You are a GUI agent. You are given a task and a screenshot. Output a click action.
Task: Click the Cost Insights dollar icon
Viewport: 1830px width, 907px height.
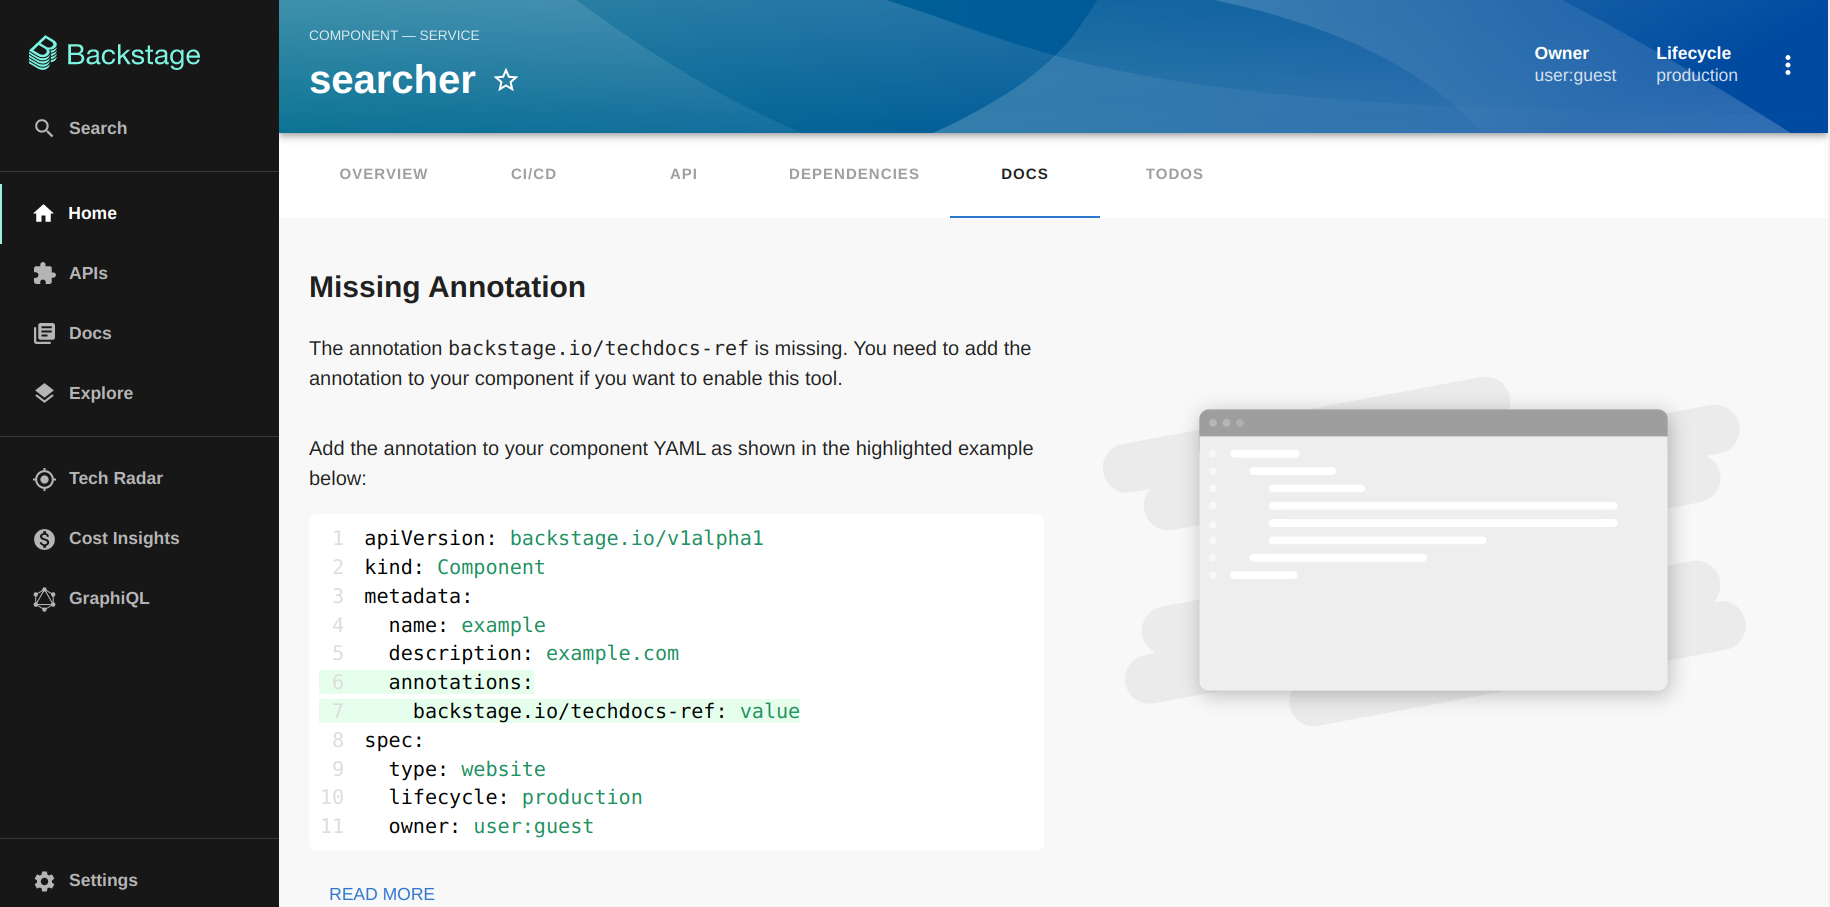point(44,539)
